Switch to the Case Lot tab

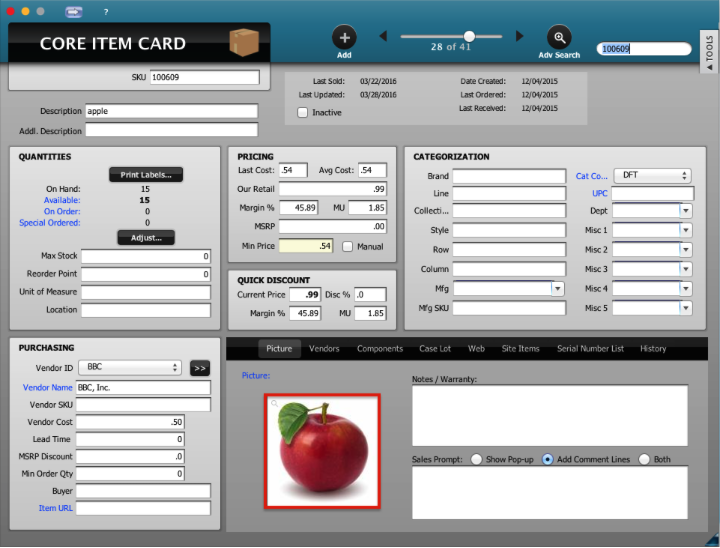435,349
